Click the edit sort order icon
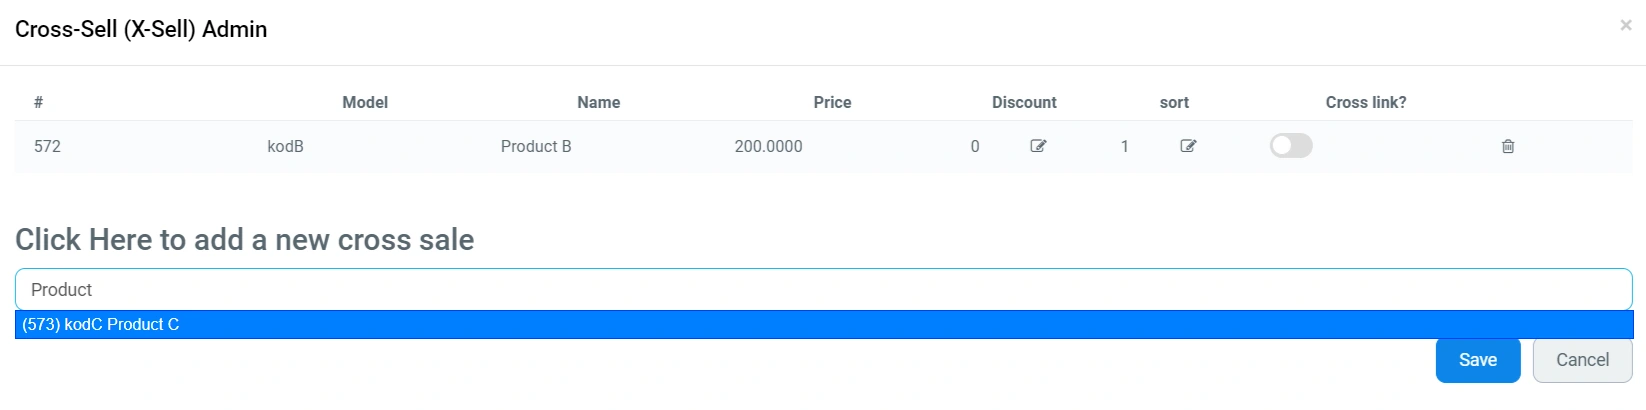Image resolution: width=1646 pixels, height=410 pixels. pyautogui.click(x=1188, y=146)
